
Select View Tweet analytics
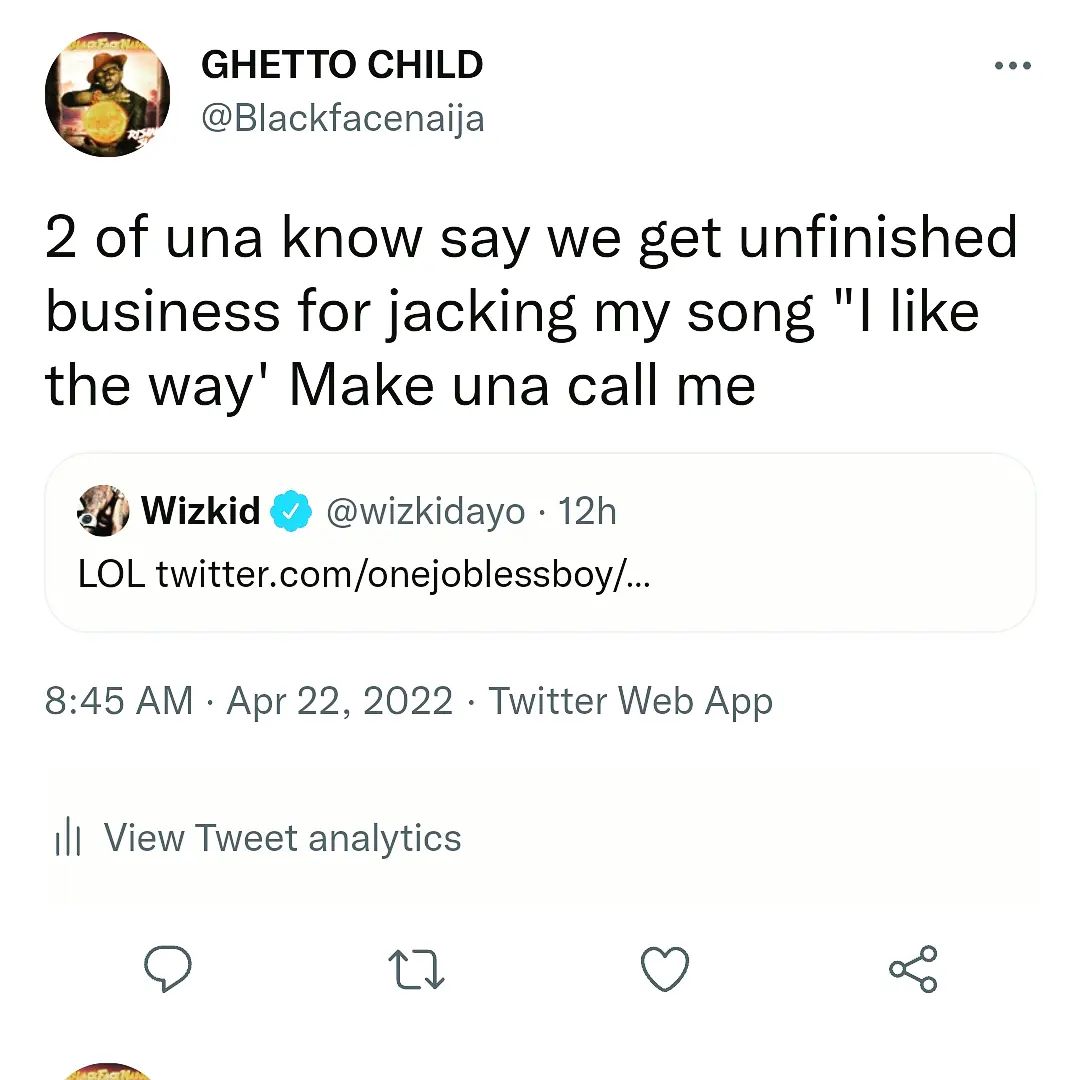click(282, 838)
